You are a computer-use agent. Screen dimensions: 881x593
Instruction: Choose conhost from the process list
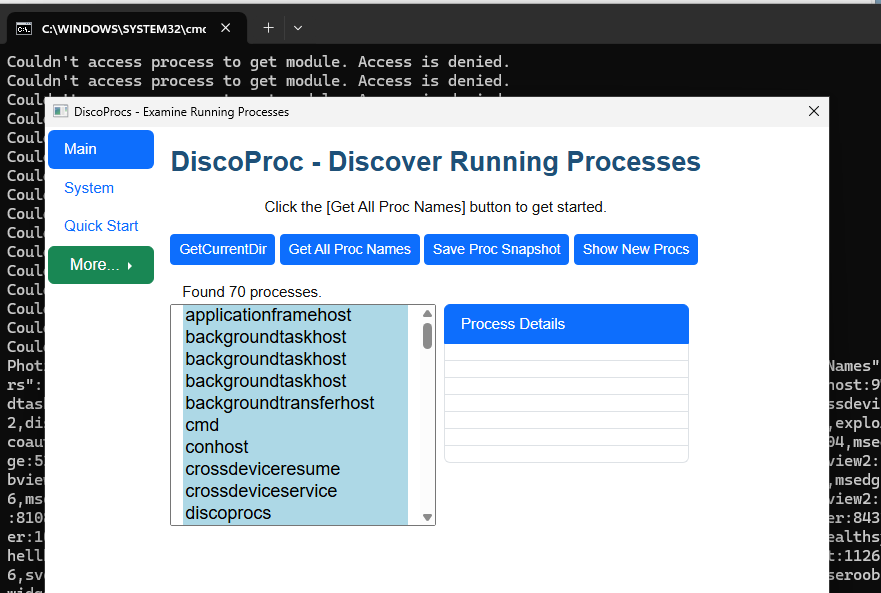[x=217, y=447]
